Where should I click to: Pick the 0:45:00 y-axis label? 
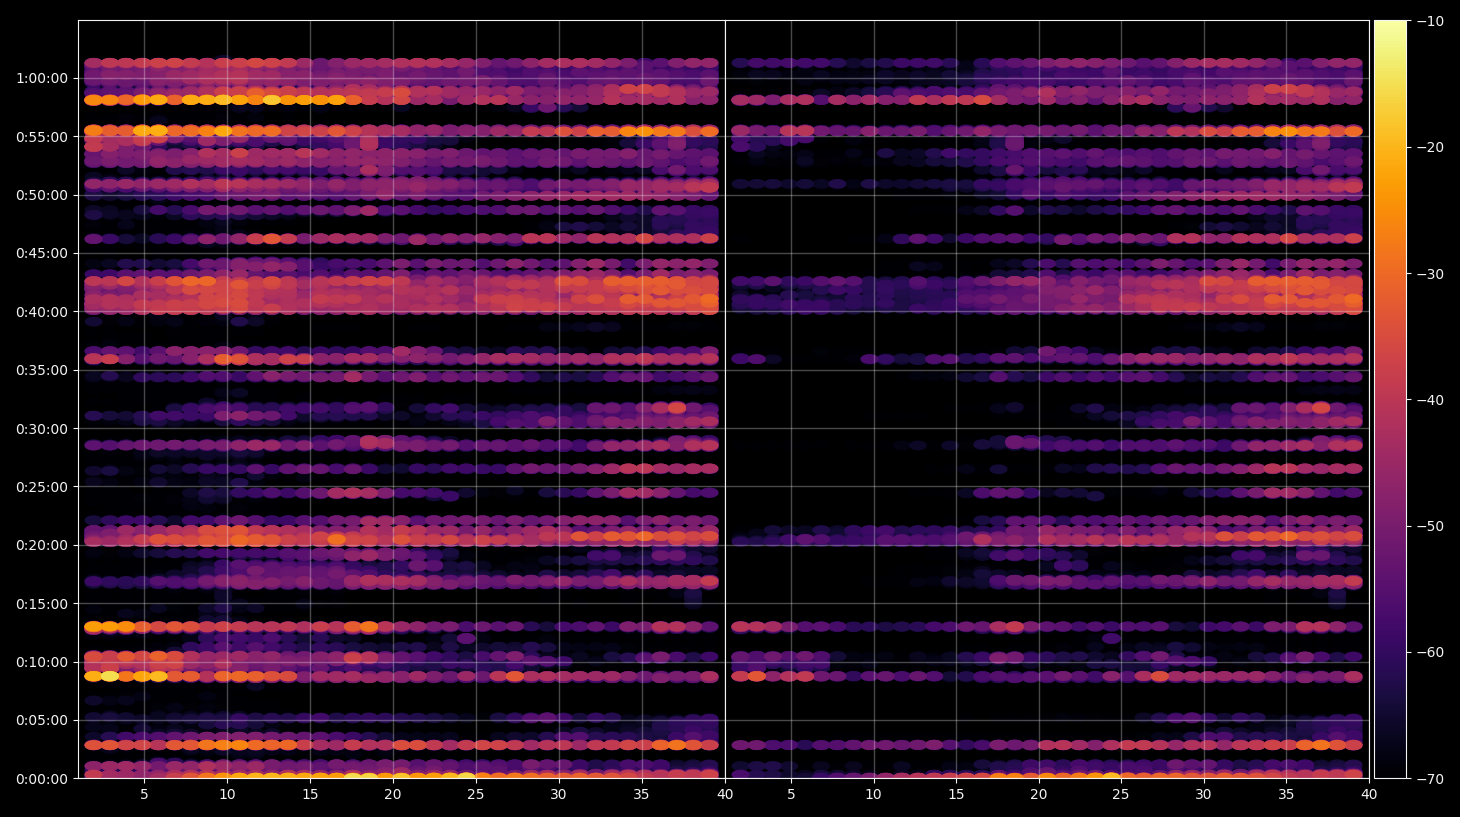pos(42,253)
